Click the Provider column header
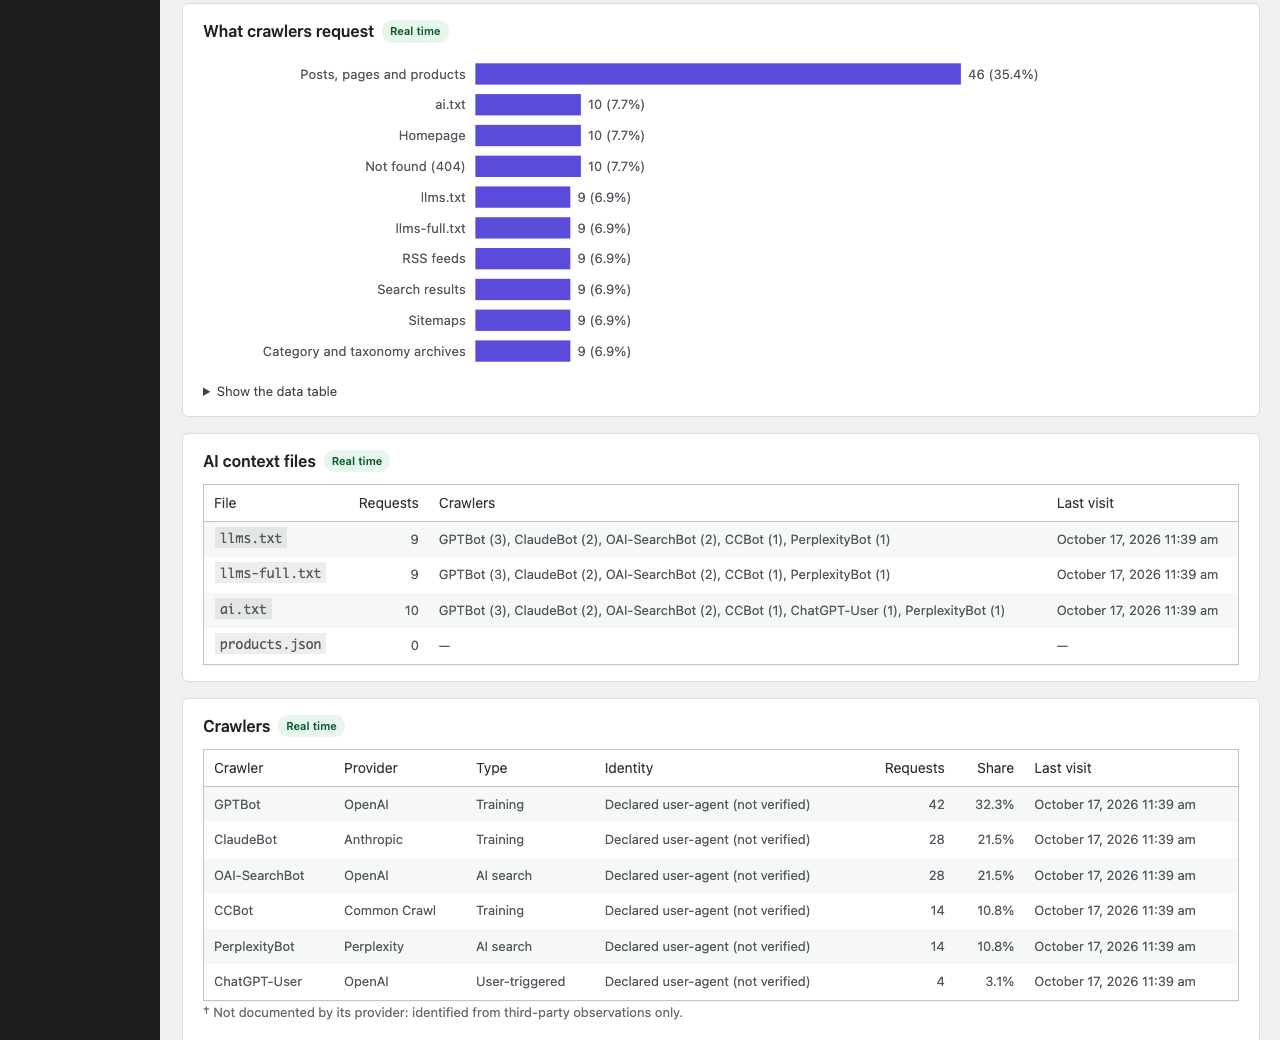Screen dimensions: 1280x1040 pyautogui.click(x=371, y=768)
